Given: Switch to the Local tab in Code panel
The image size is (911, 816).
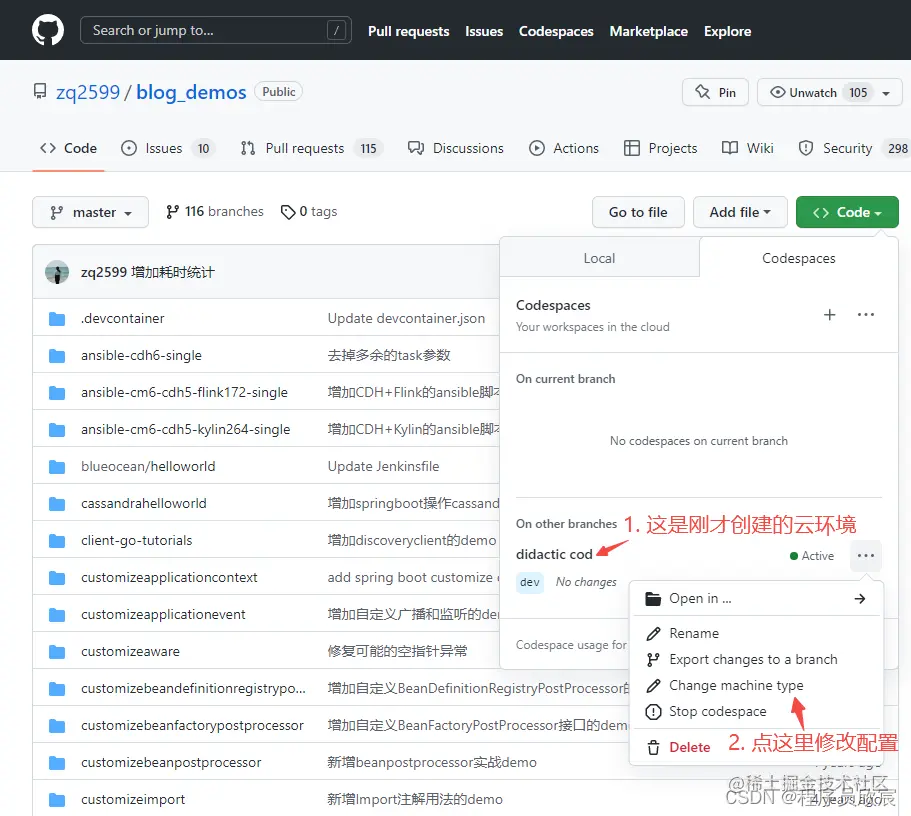Looking at the screenshot, I should [x=600, y=258].
